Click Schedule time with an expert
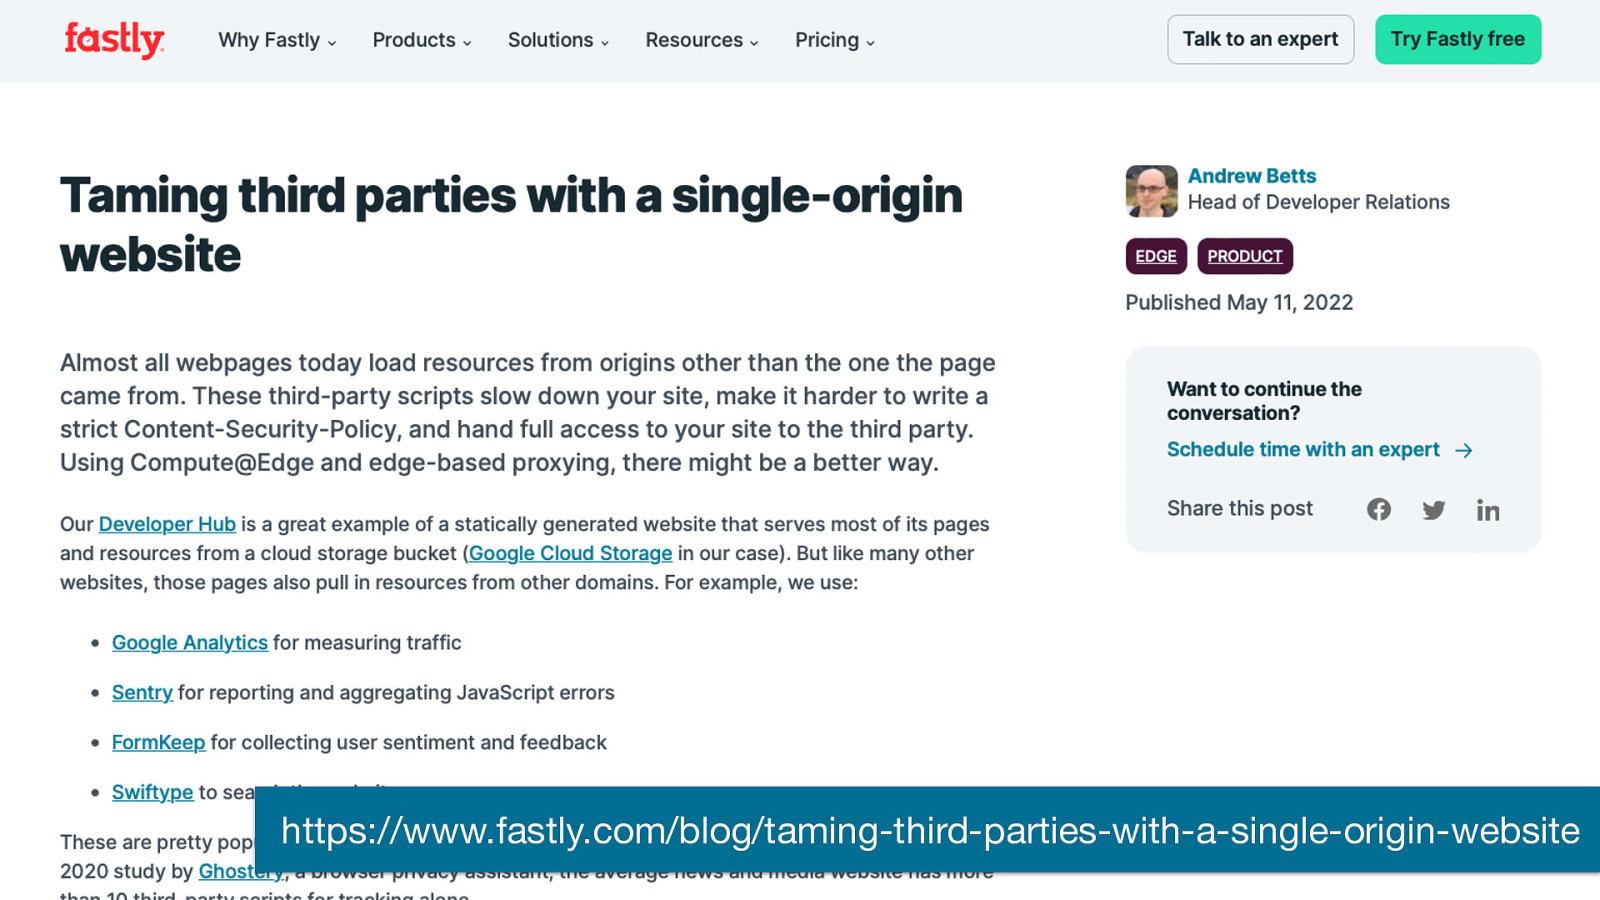1600x900 pixels. (x=1303, y=450)
